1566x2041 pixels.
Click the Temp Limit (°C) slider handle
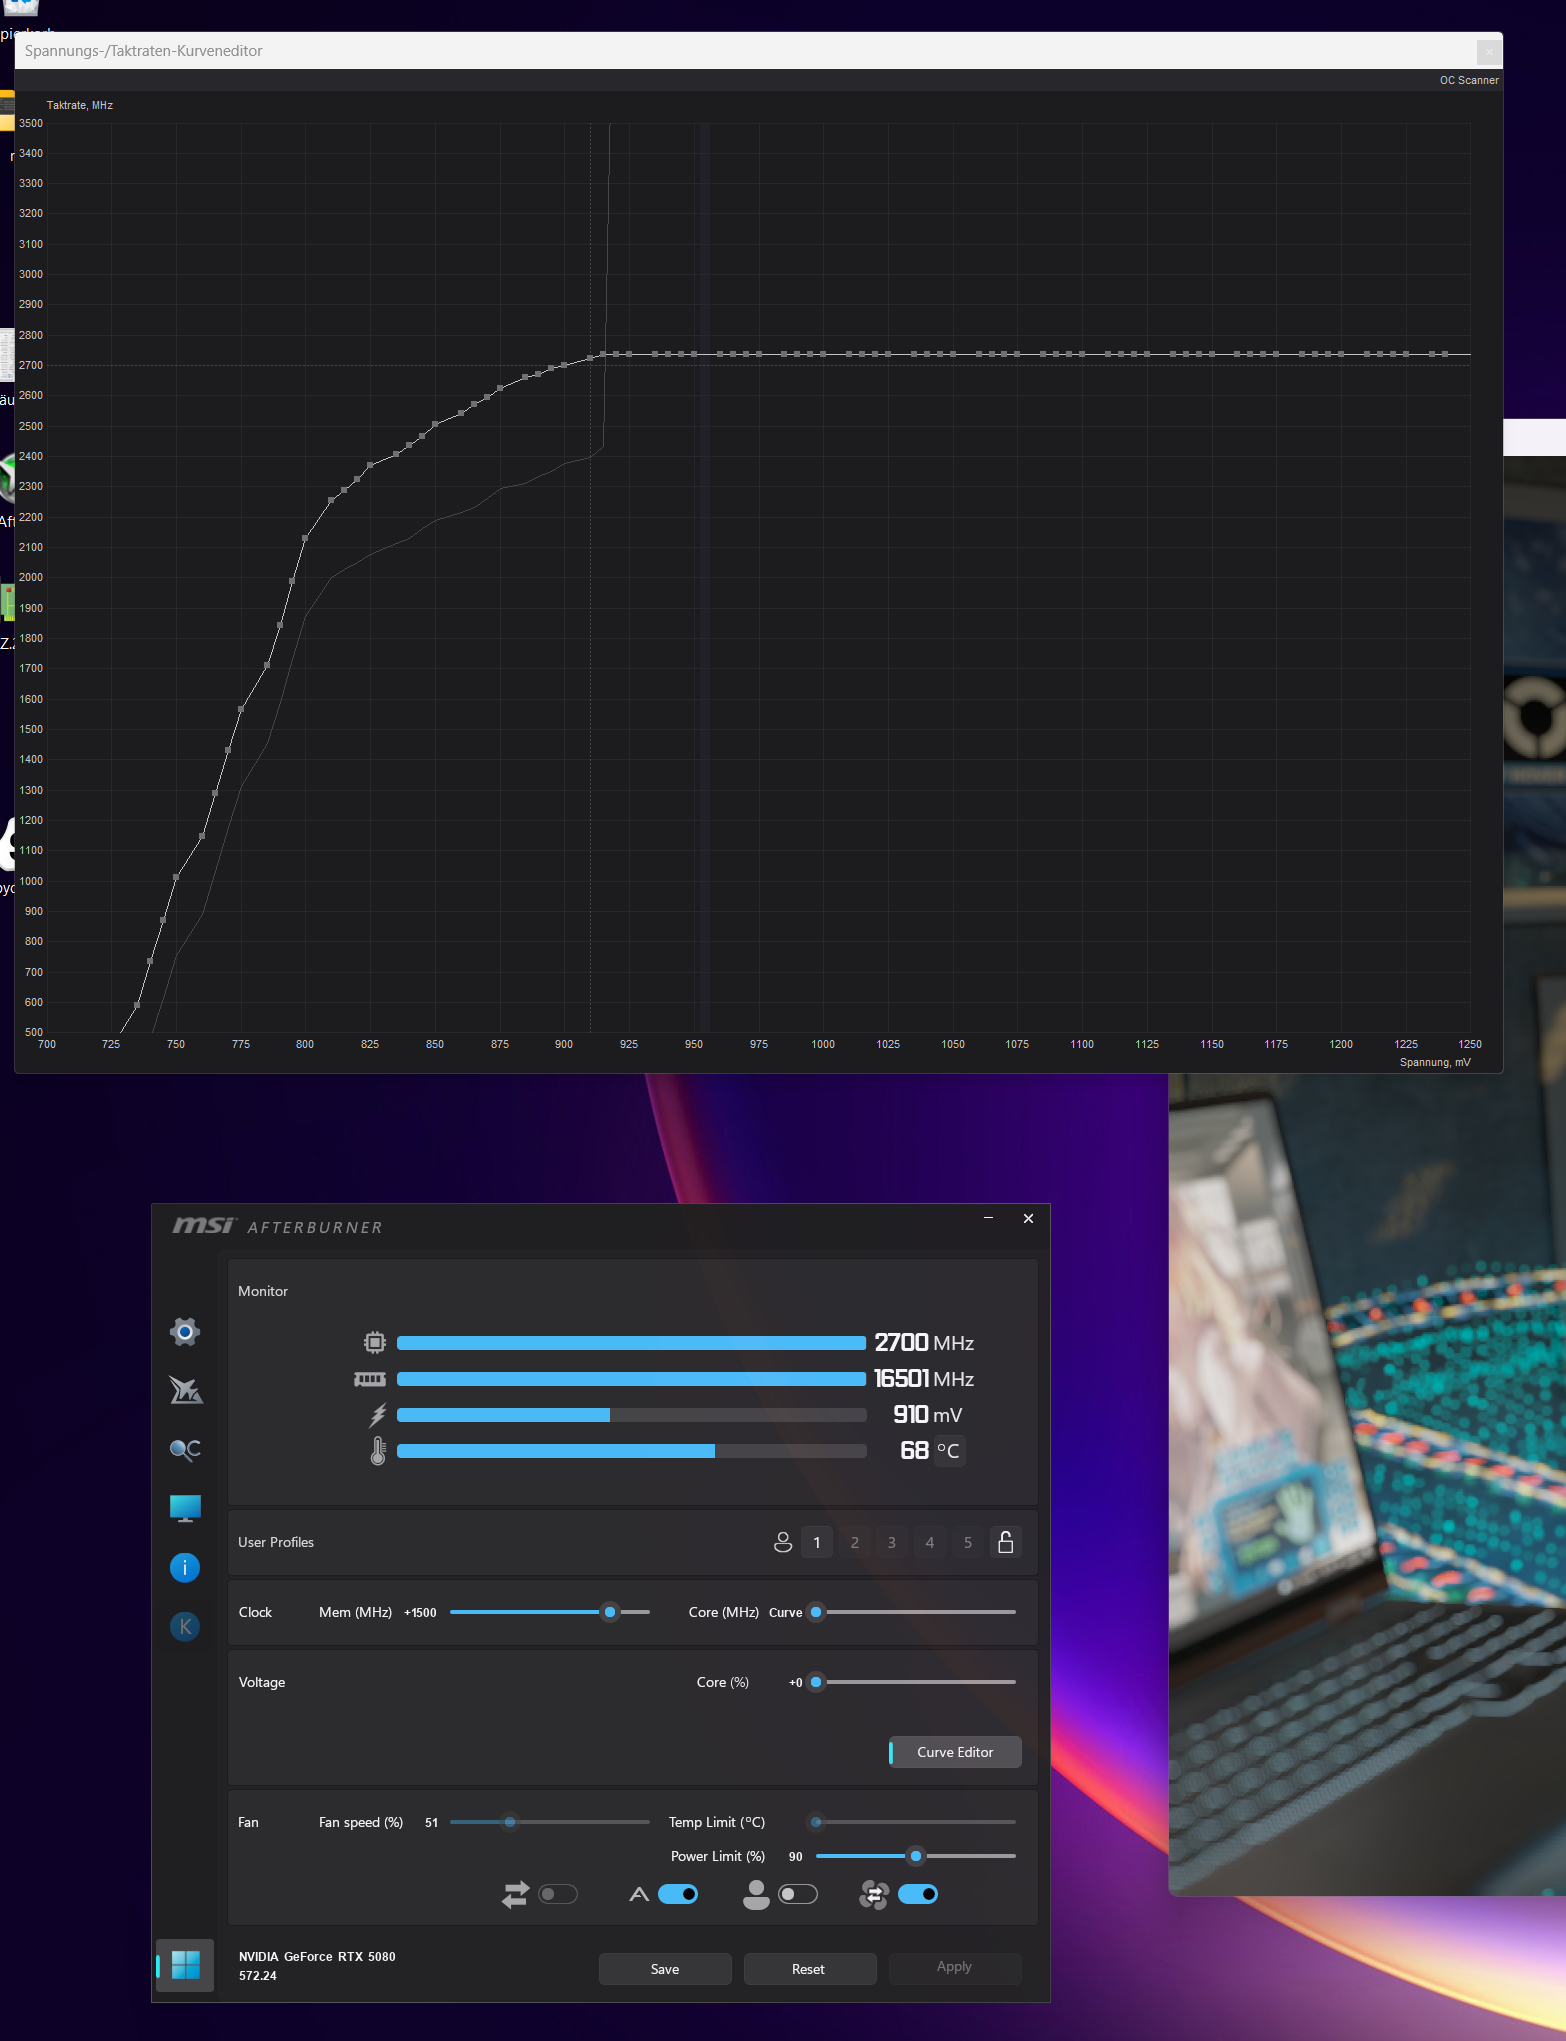coord(816,1822)
